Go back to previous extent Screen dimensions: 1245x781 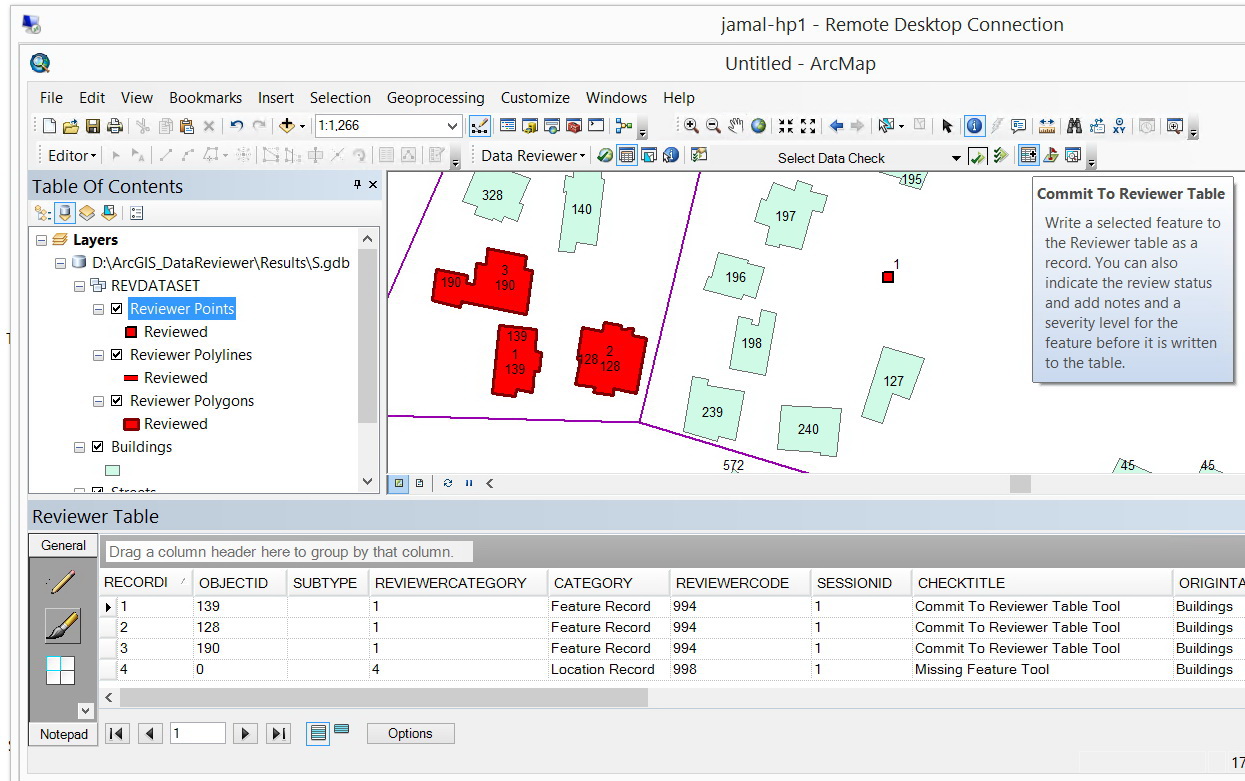836,126
